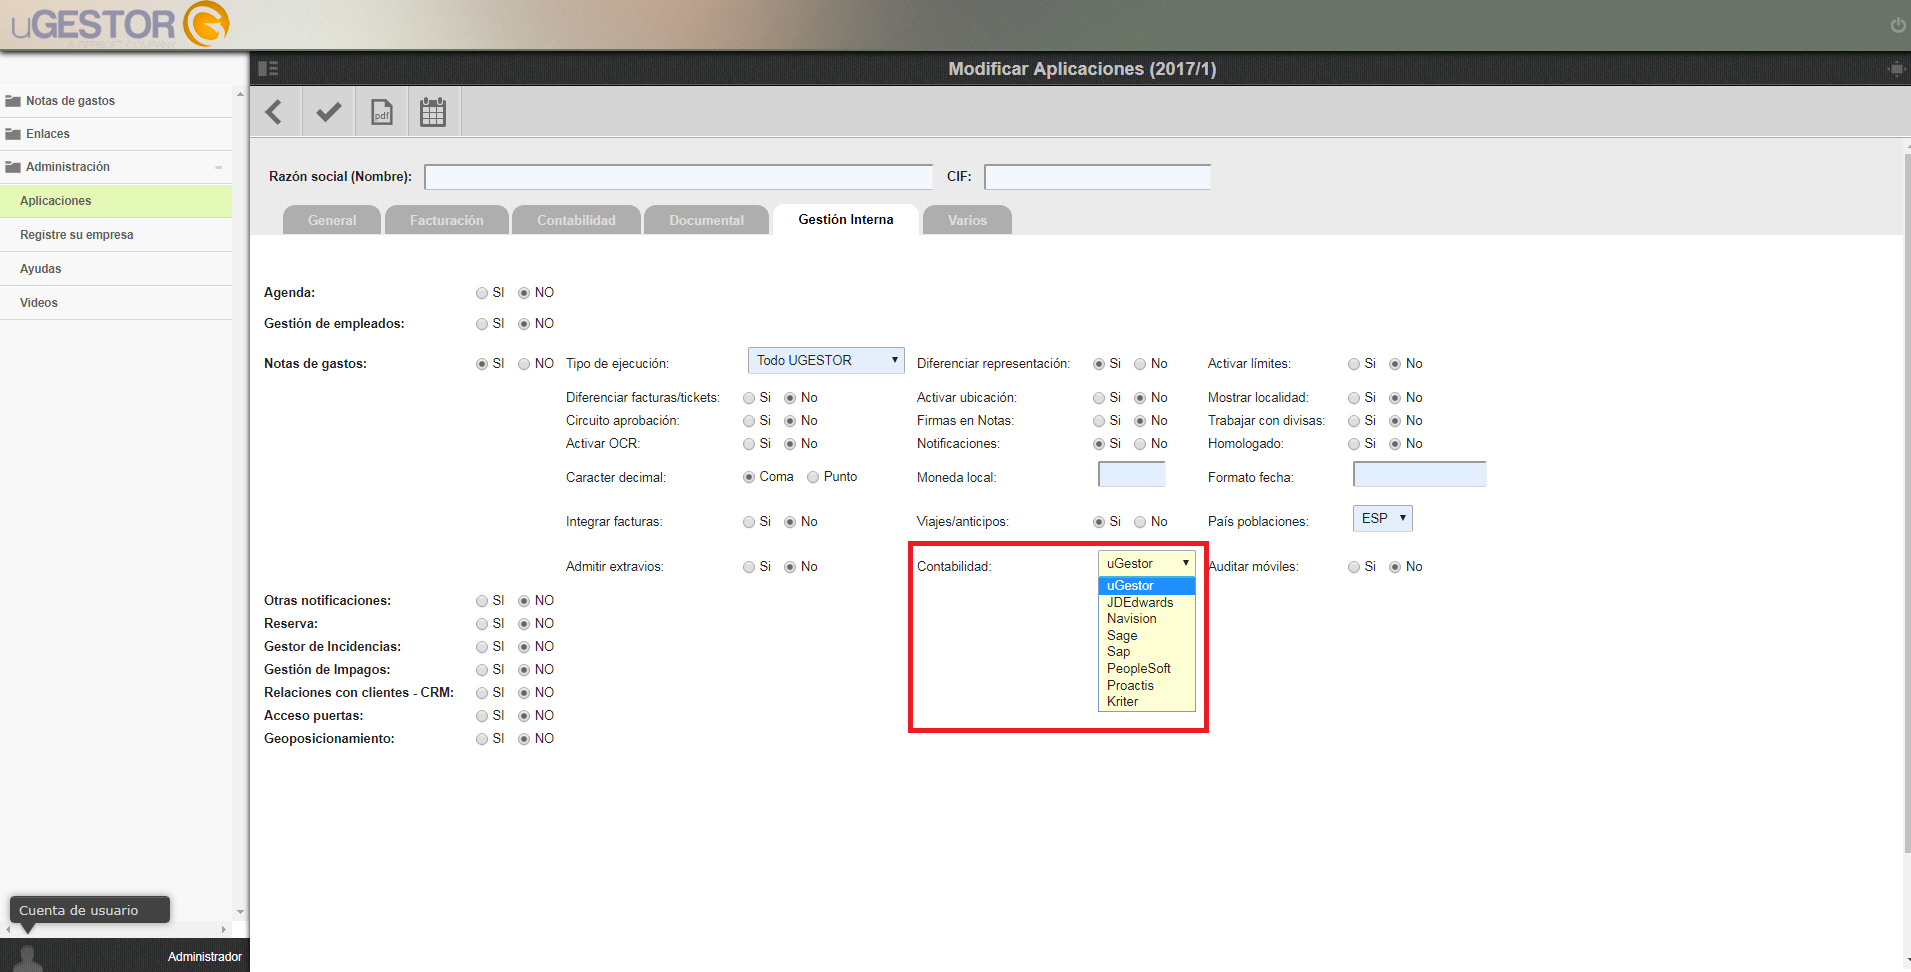Choose PeopleSoft from Contabilidad list

tap(1147, 668)
